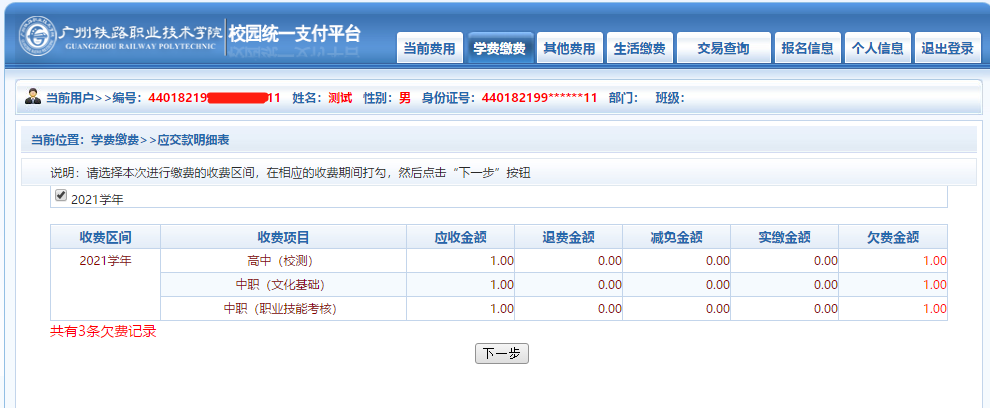Image resolution: width=990 pixels, height=408 pixels.
Task: Click the 应收金额 column header
Action: tap(460, 237)
